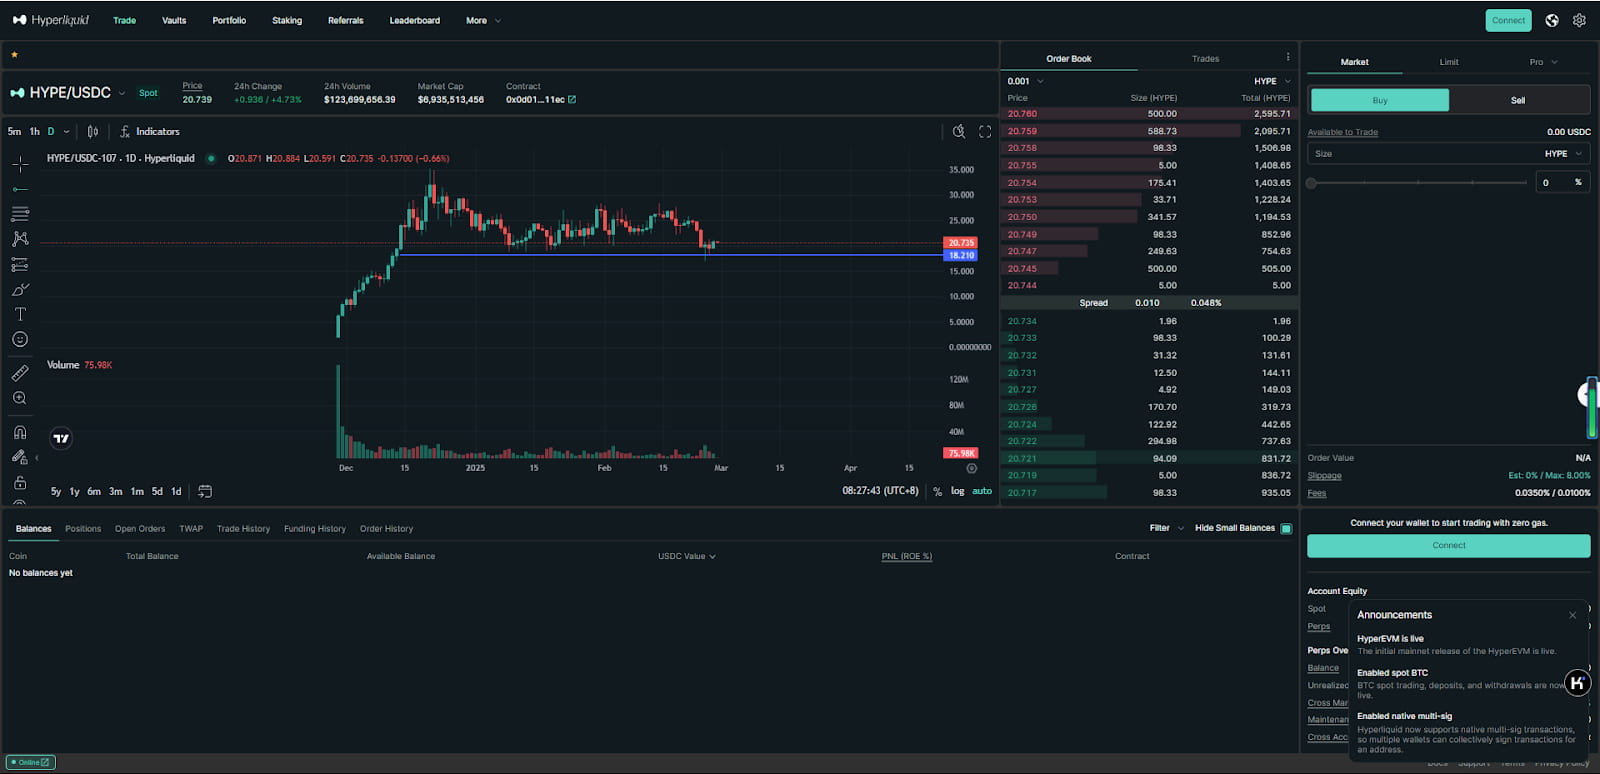Go to the Vaults page
This screenshot has height=774, width=1600.
click(x=174, y=20)
